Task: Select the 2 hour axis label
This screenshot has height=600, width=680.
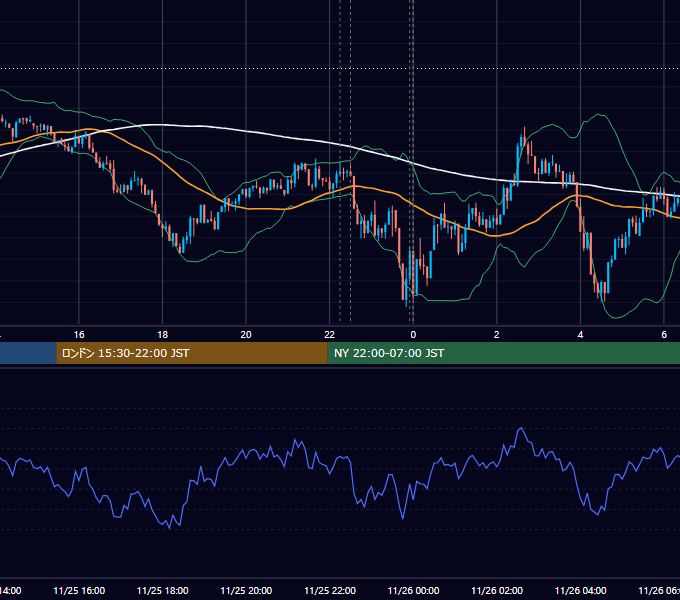Action: (x=497, y=335)
